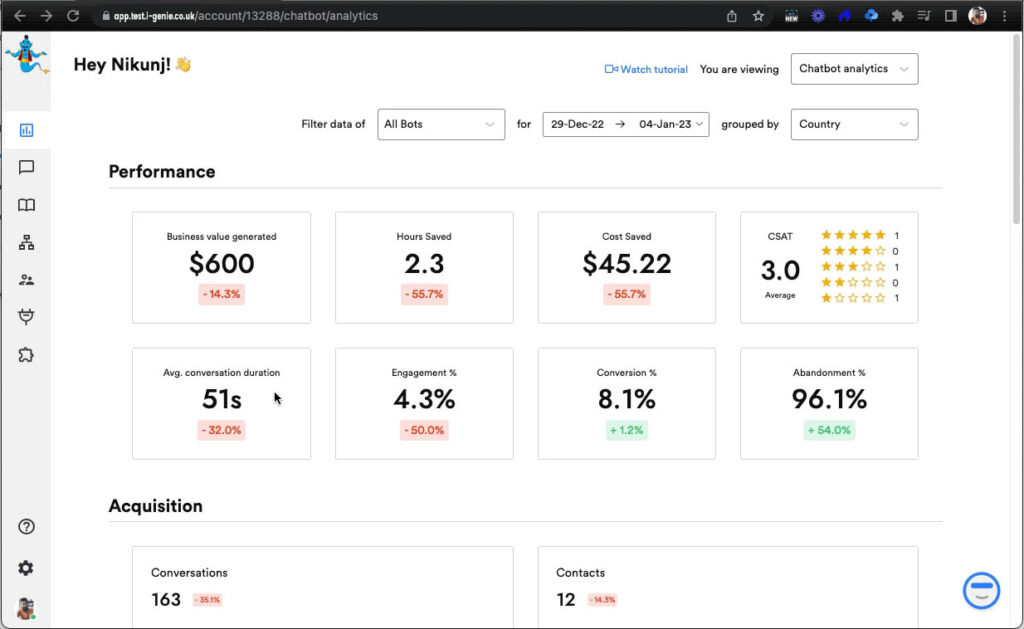The height and width of the screenshot is (629, 1024).
Task: Open the analytics chart icon in sidebar
Action: (x=26, y=130)
